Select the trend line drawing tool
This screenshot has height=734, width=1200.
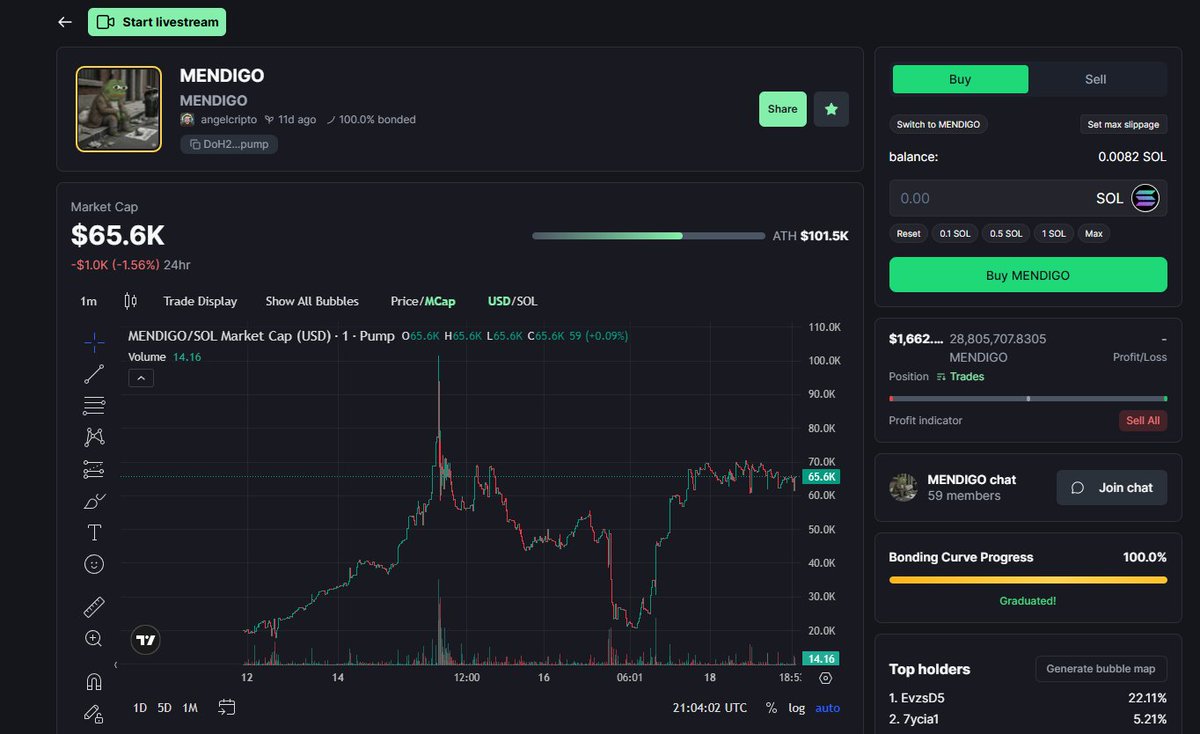tap(94, 374)
